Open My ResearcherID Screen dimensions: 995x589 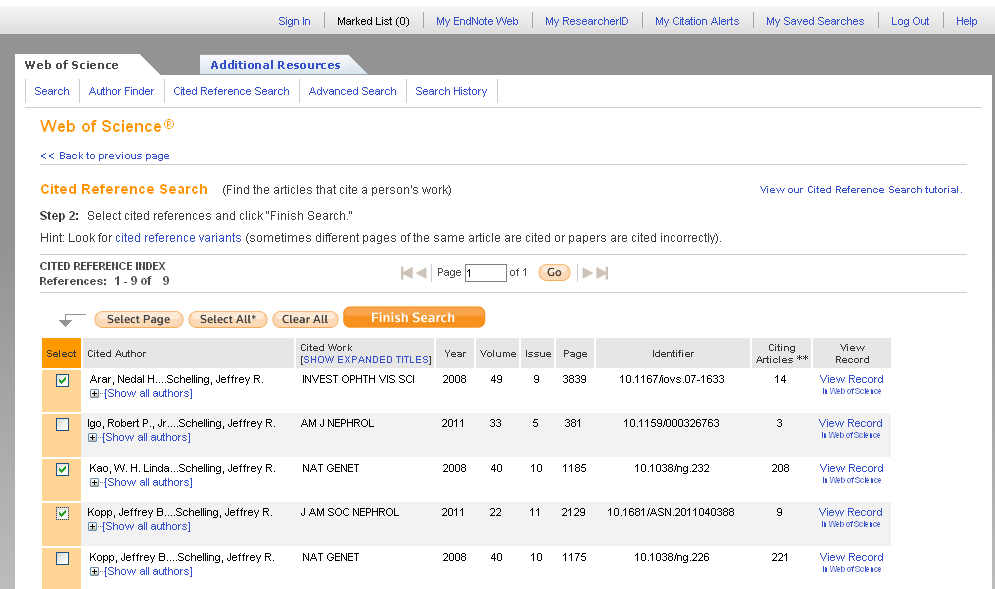pyautogui.click(x=586, y=21)
